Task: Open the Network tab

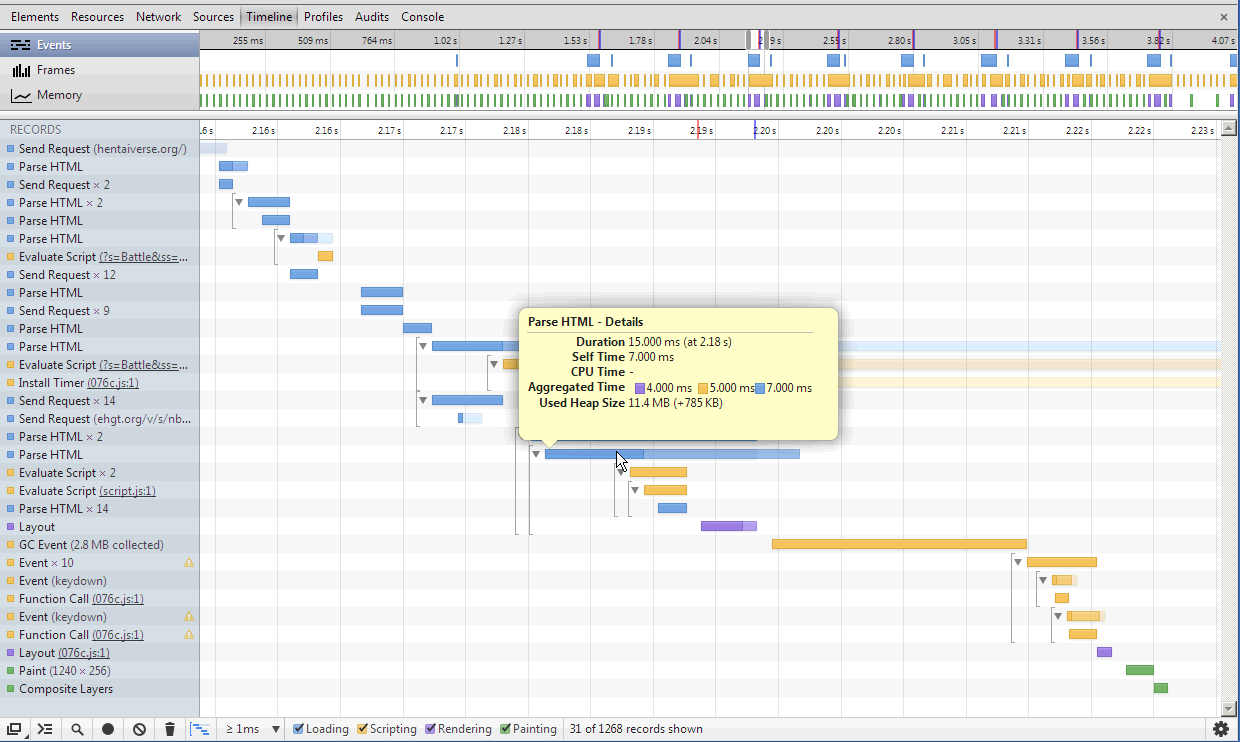Action: pyautogui.click(x=159, y=17)
